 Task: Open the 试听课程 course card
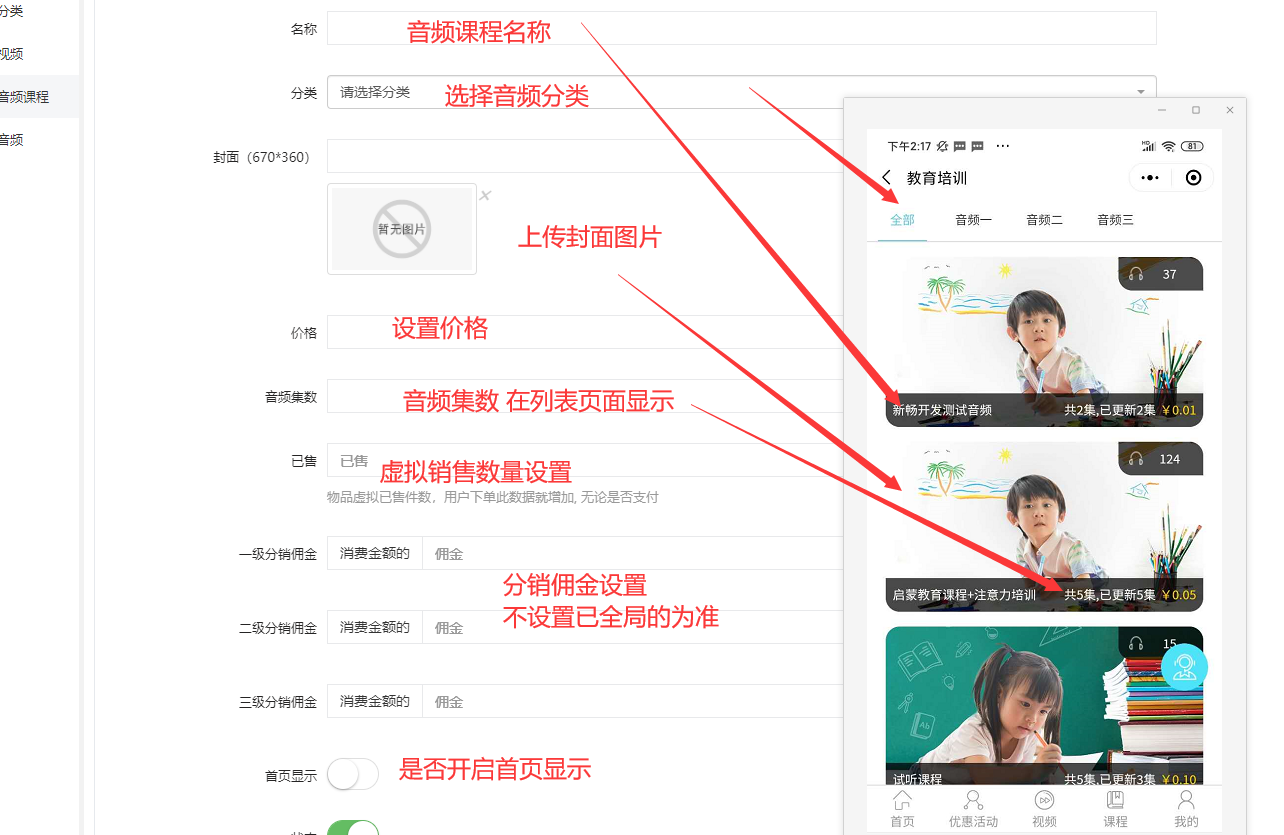[x=1044, y=706]
